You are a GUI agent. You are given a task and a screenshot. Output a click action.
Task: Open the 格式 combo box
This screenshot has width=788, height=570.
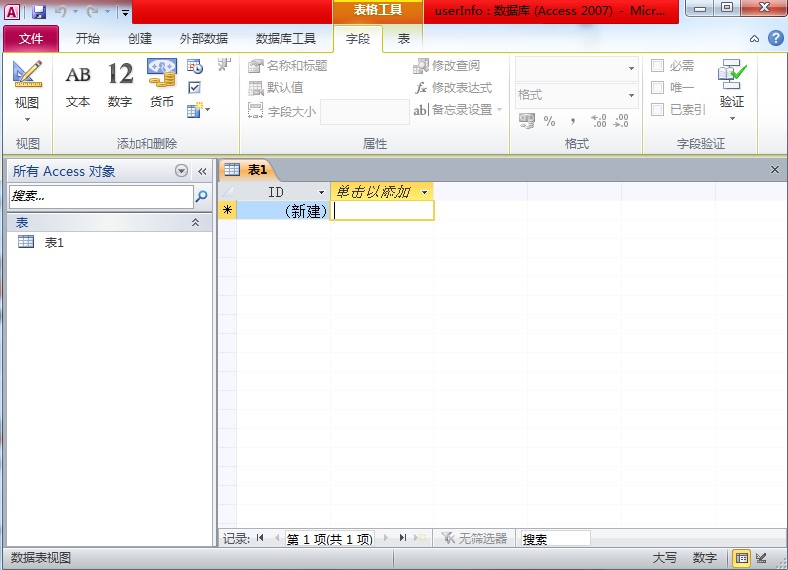(x=577, y=95)
